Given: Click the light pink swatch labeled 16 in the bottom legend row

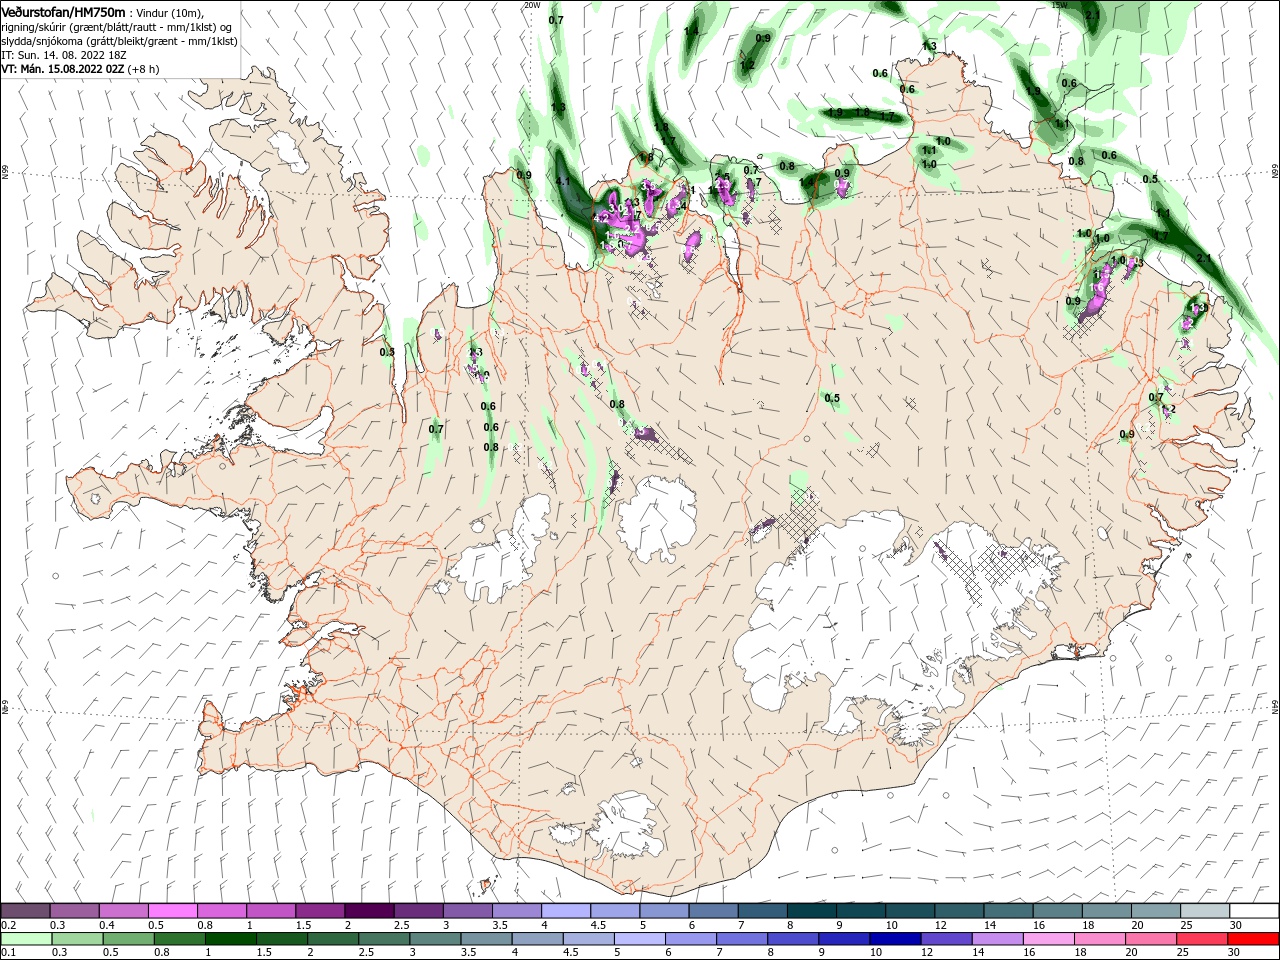Looking at the screenshot, I should click(x=1048, y=939).
